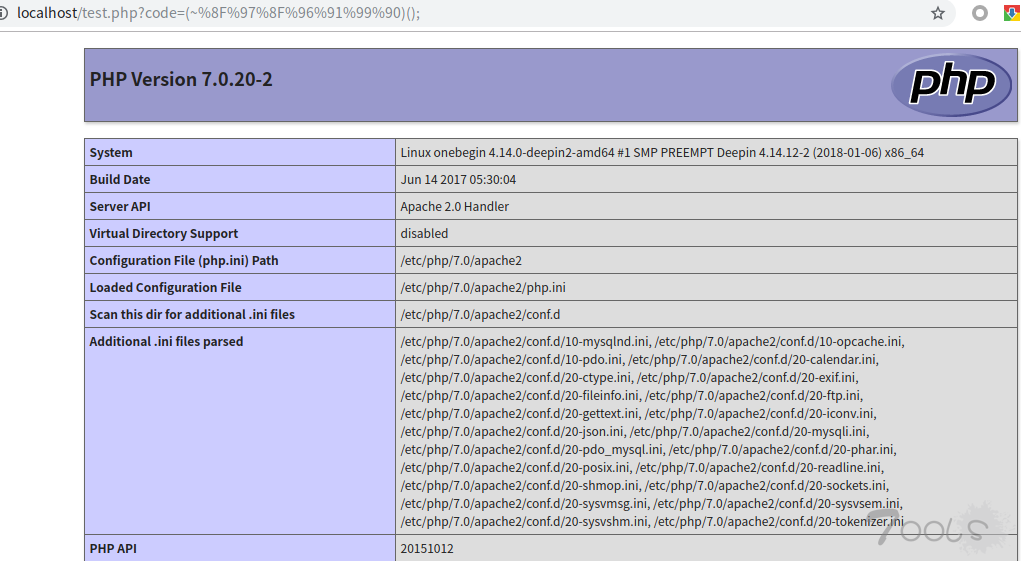Click the bookmark star icon
1021x561 pixels.
pos(938,13)
